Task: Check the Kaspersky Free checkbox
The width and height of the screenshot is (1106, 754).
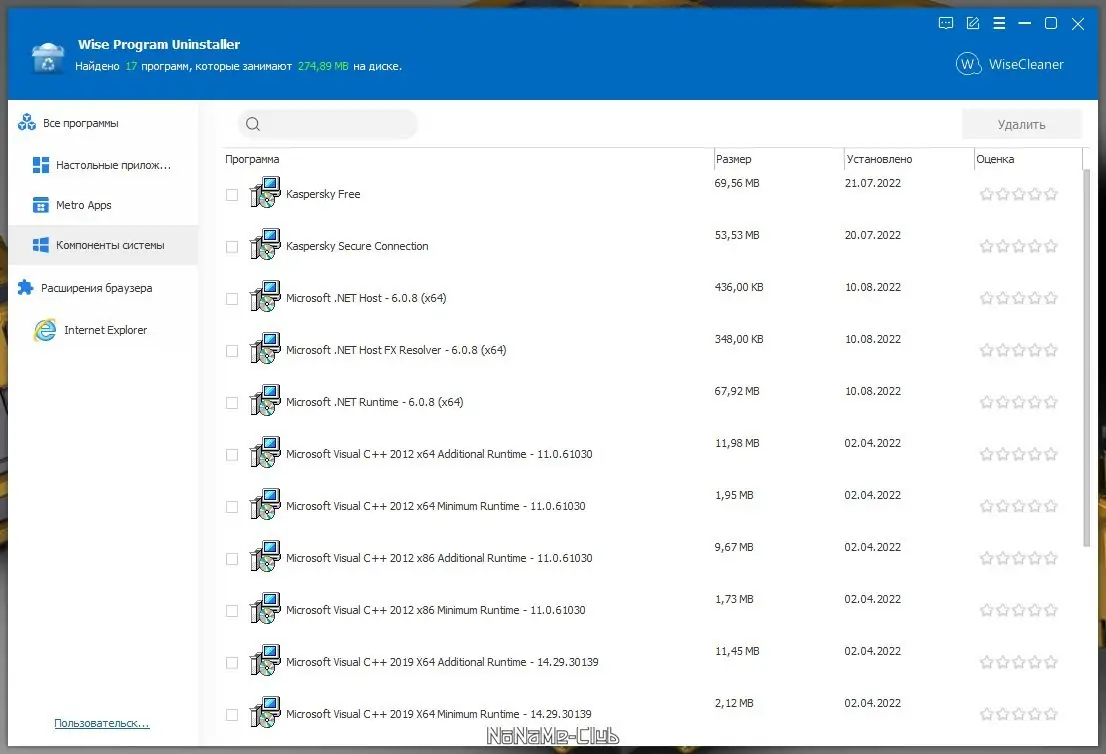Action: pos(231,195)
